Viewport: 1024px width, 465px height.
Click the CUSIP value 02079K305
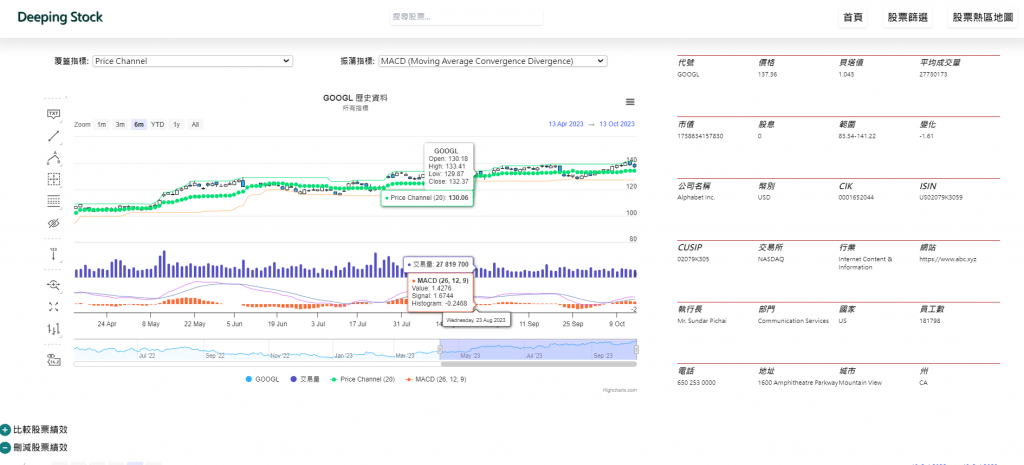tap(694, 259)
